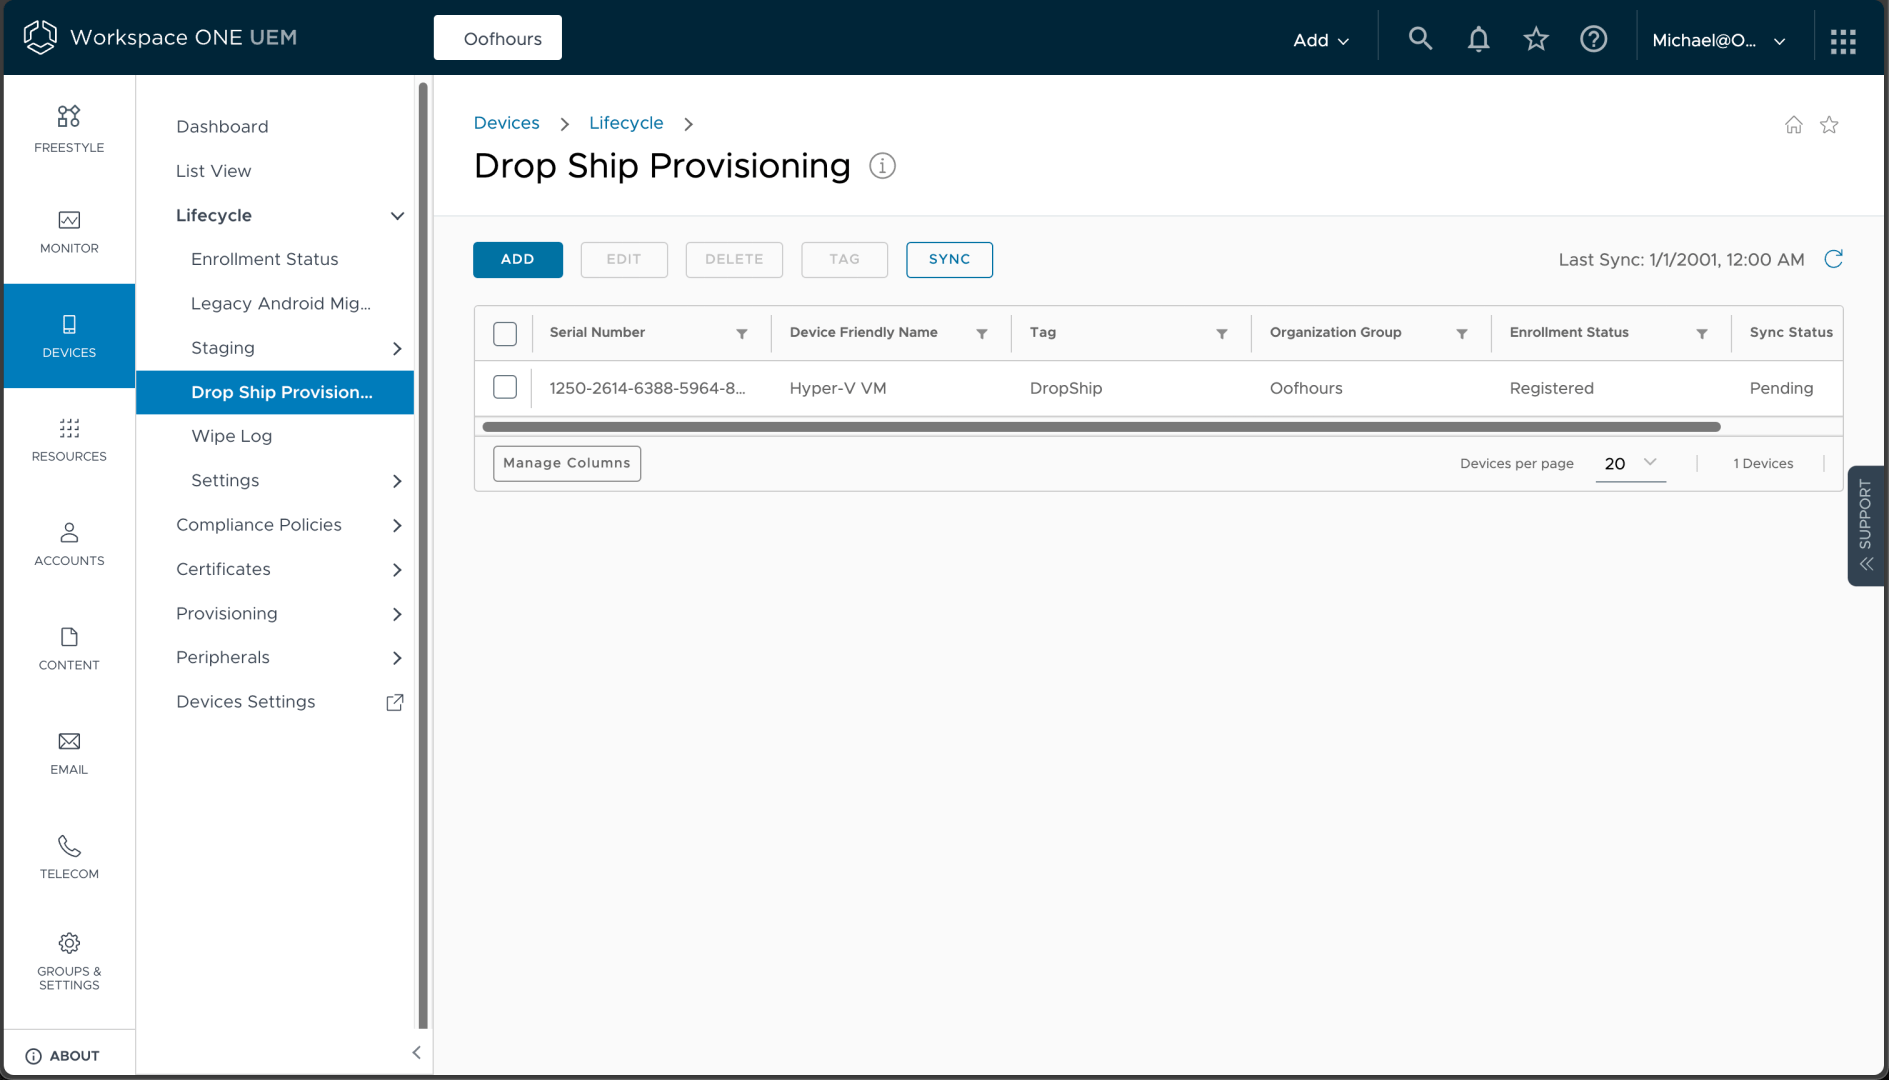Screen dimensions: 1889x1080
Task: Go to Enrollment Status menu item
Action: pyautogui.click(x=264, y=259)
